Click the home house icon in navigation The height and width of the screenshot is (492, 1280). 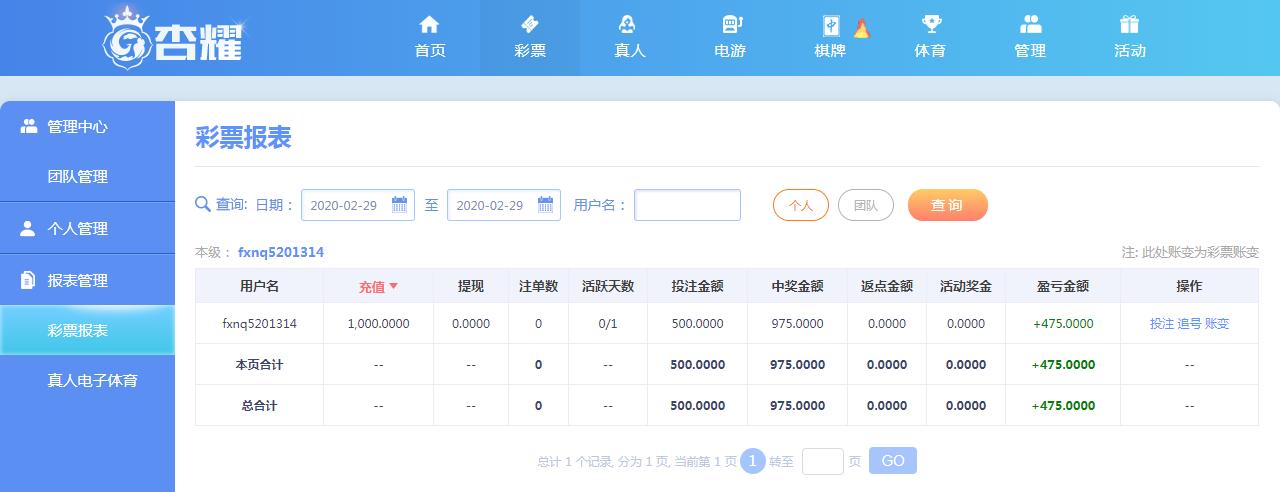(430, 24)
